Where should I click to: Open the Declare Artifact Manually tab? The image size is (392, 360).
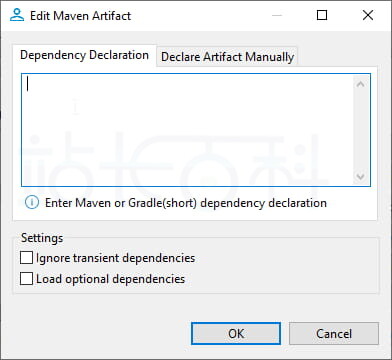(x=227, y=57)
